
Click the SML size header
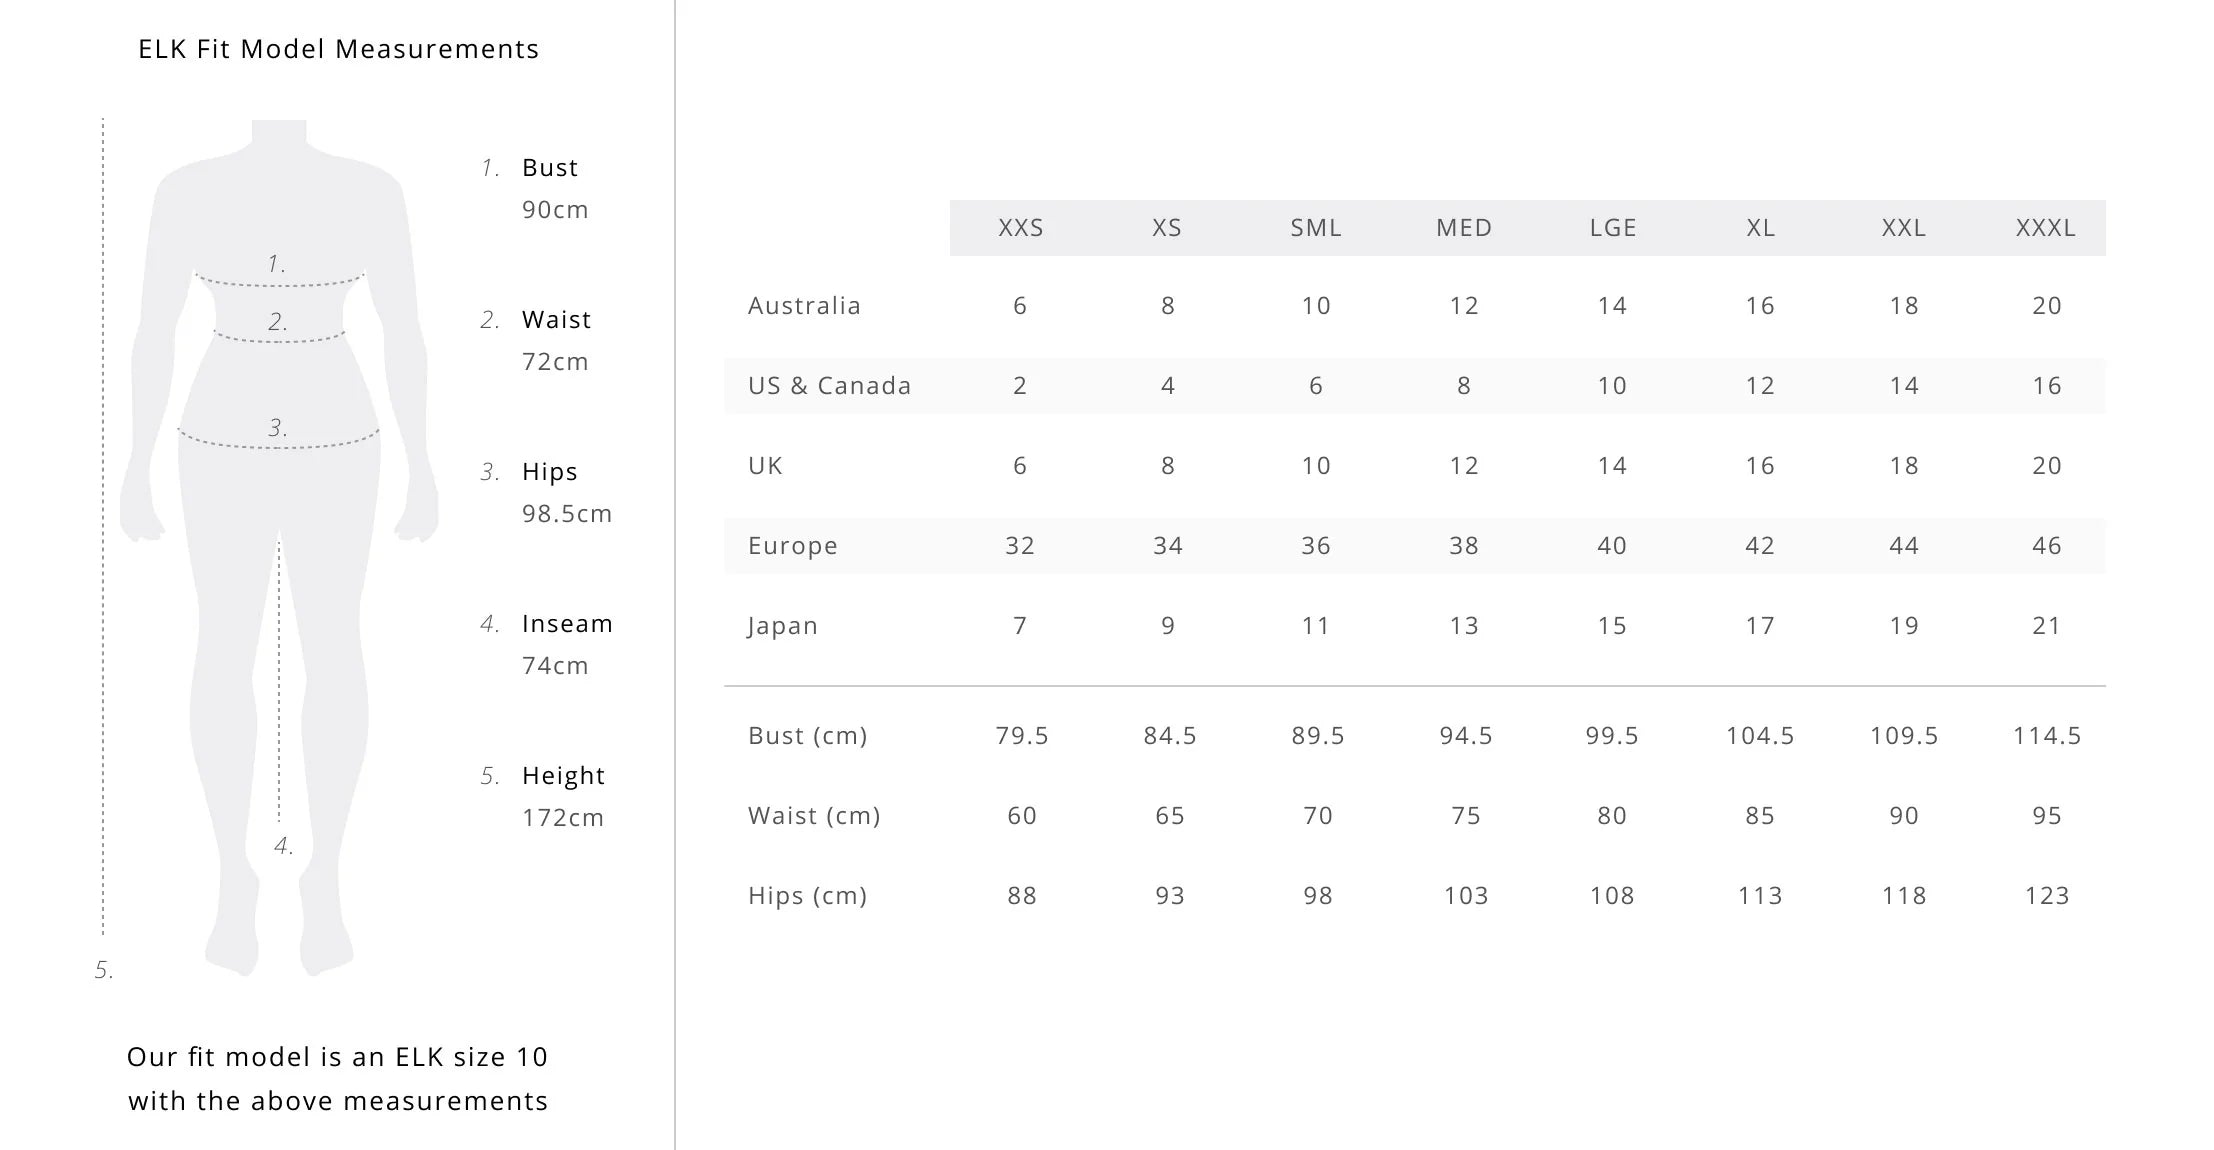(x=1316, y=228)
